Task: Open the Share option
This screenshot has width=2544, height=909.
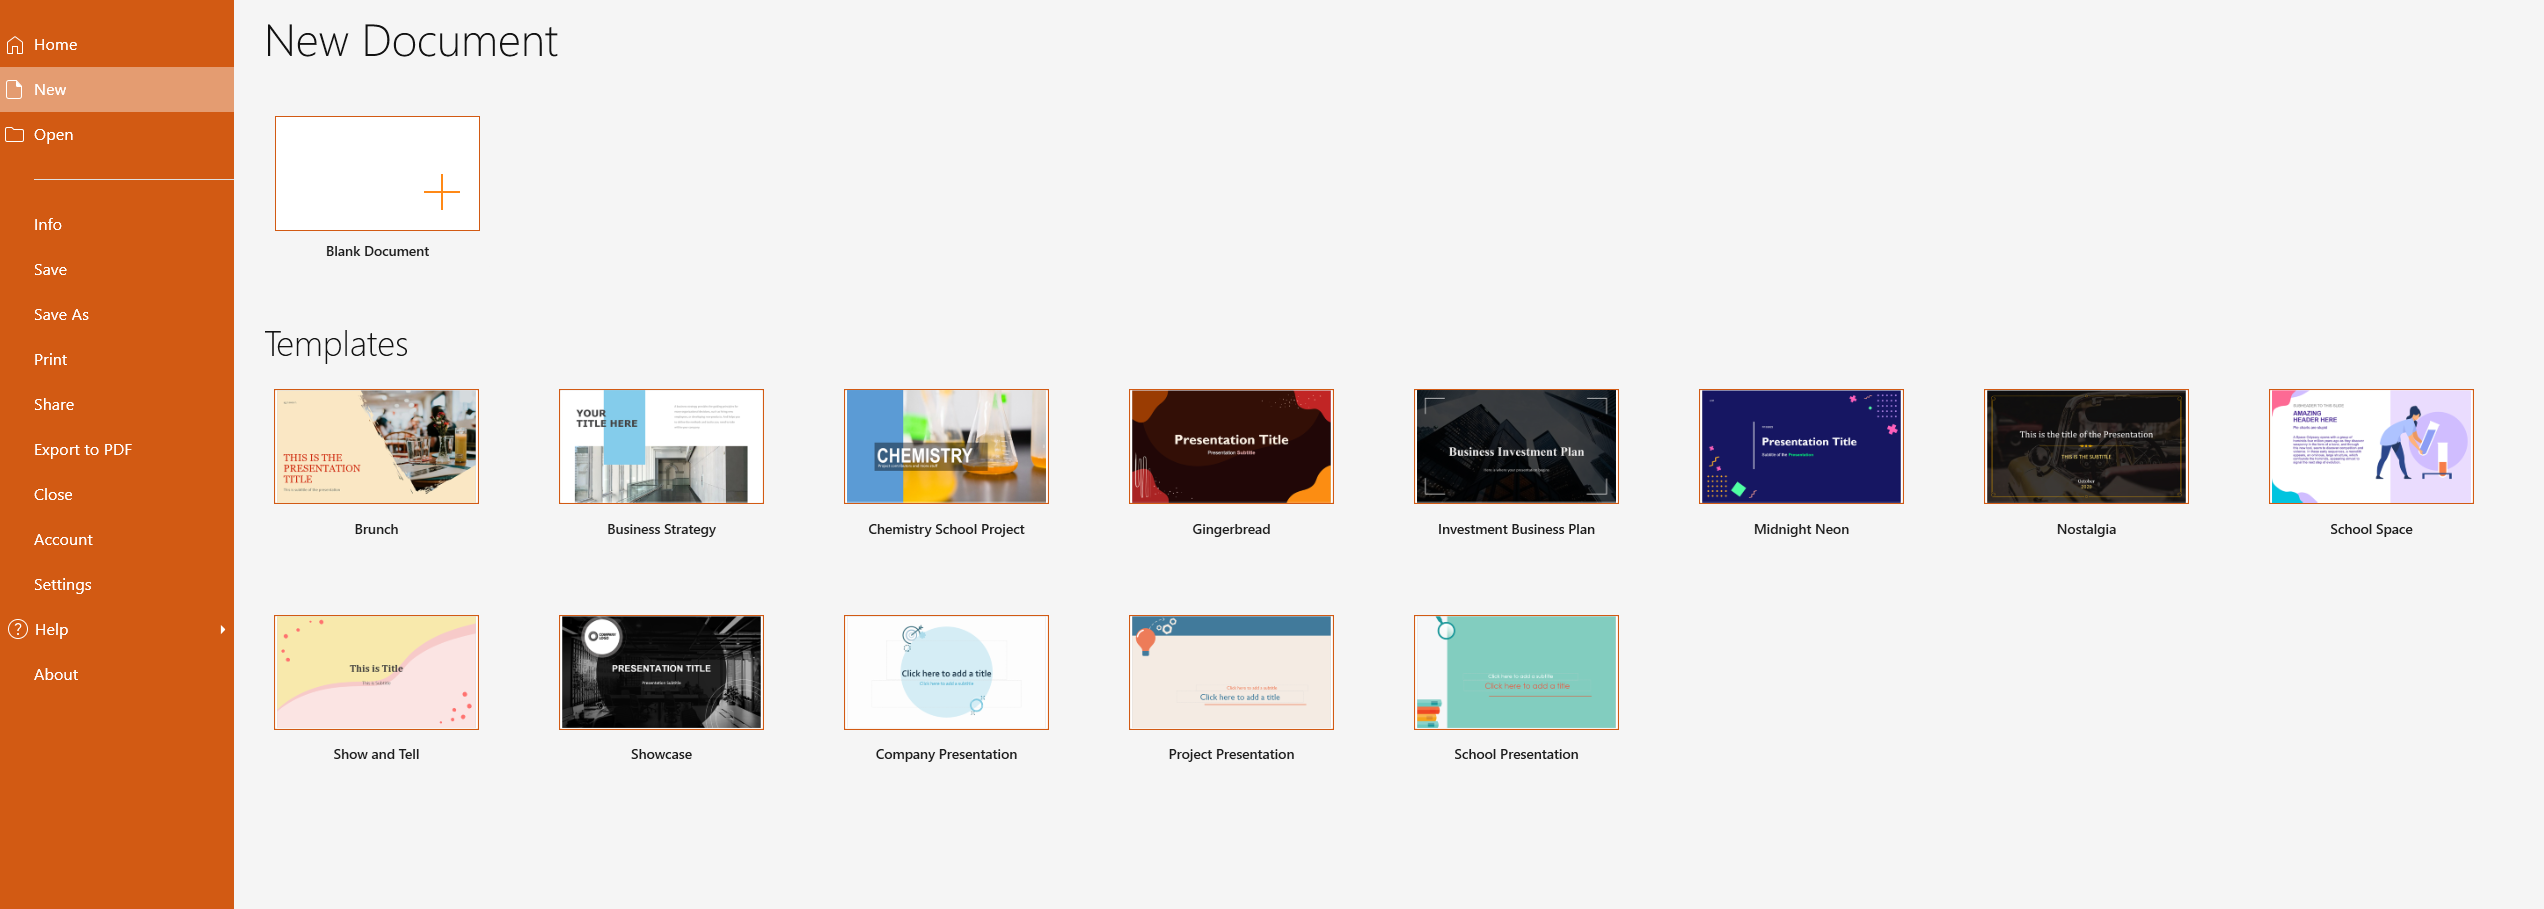Action: (53, 404)
